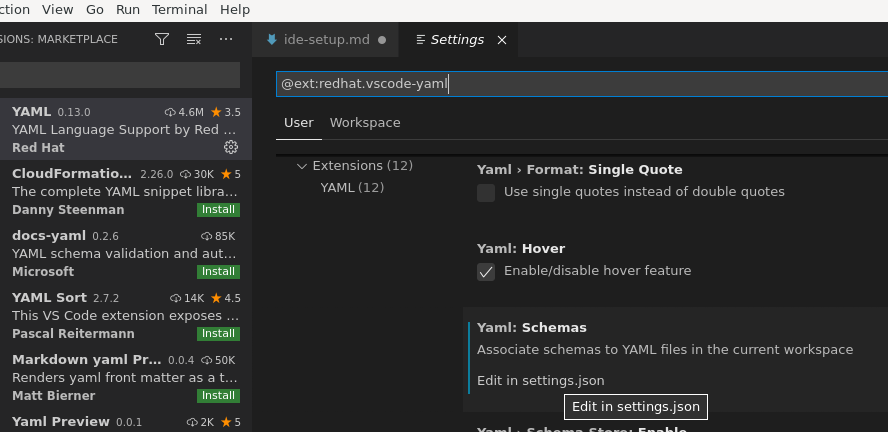The image size is (888, 432).
Task: Click the download count icon for Yaml Preview
Action: pyautogui.click(x=192, y=422)
